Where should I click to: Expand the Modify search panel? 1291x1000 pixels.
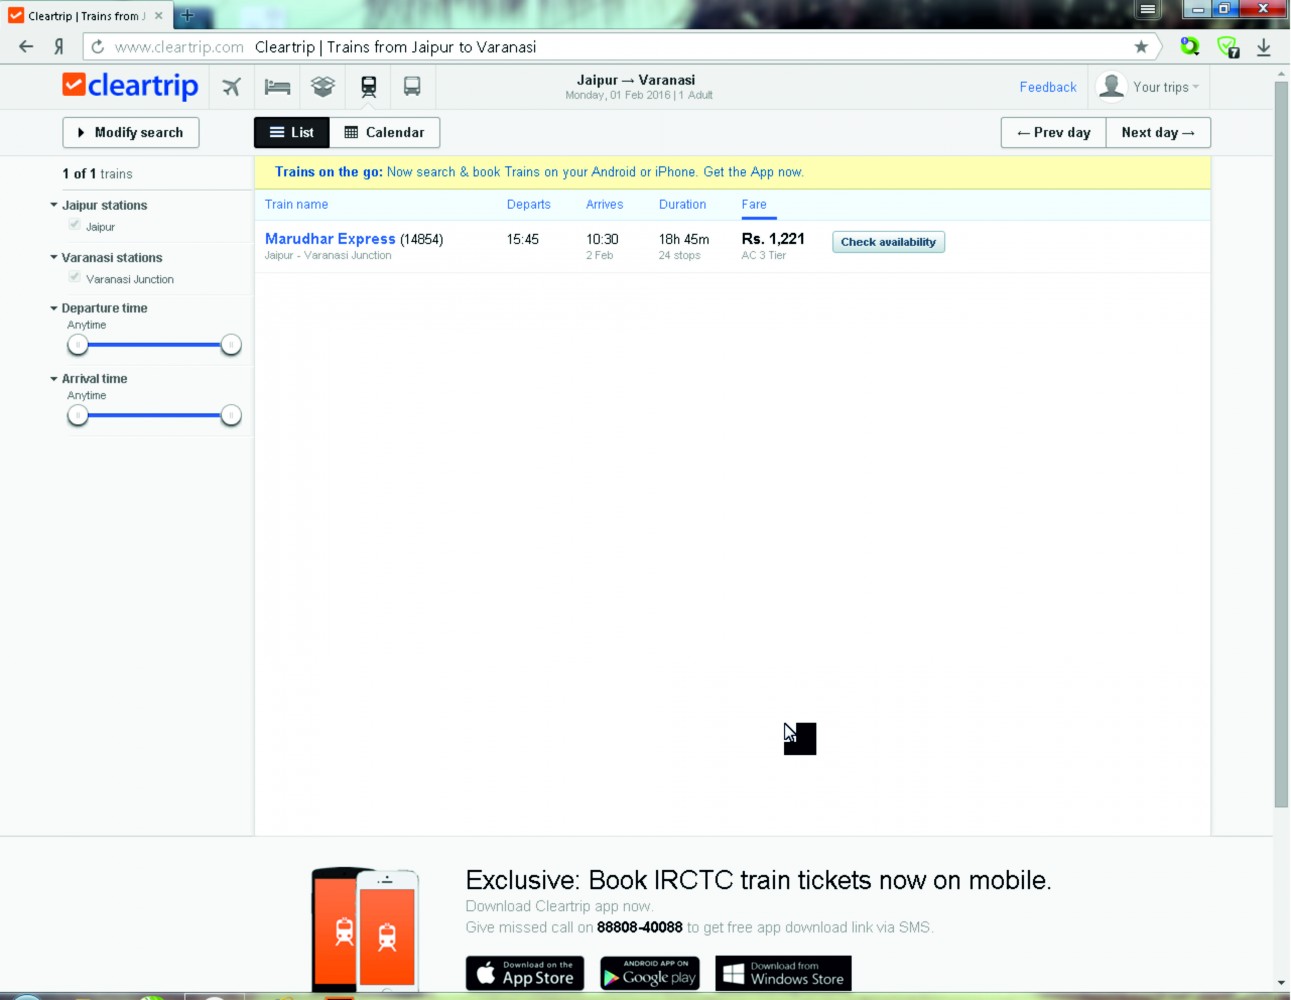tap(130, 132)
